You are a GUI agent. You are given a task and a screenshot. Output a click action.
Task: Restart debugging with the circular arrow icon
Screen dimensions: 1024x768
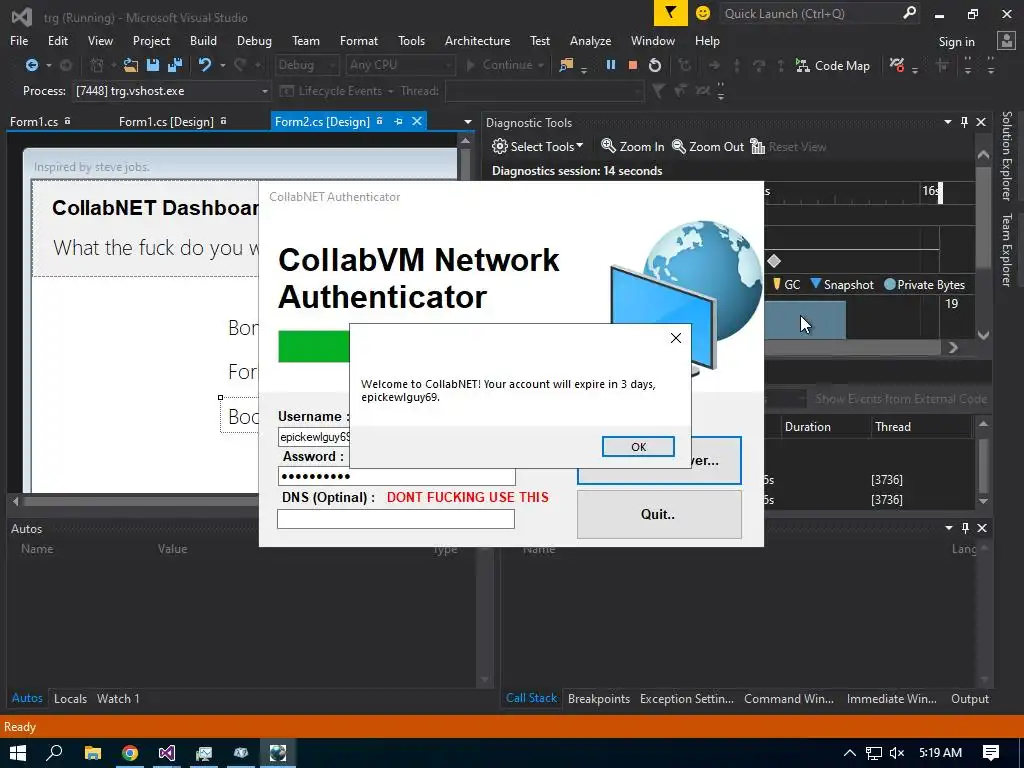(x=655, y=65)
